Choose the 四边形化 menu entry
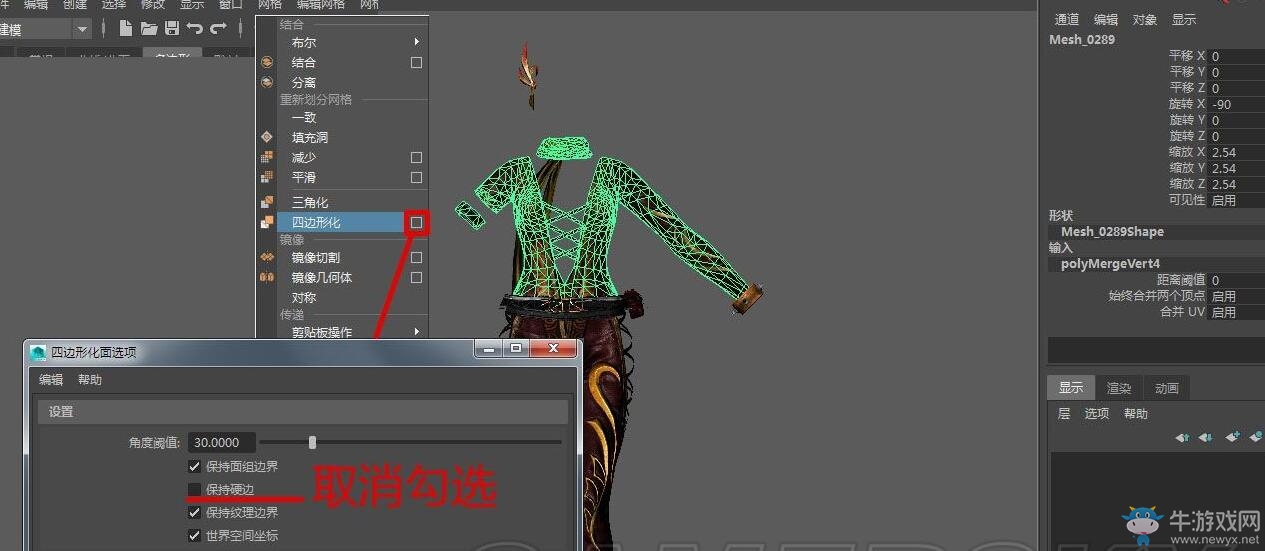Viewport: 1265px width, 551px height. [x=316, y=222]
